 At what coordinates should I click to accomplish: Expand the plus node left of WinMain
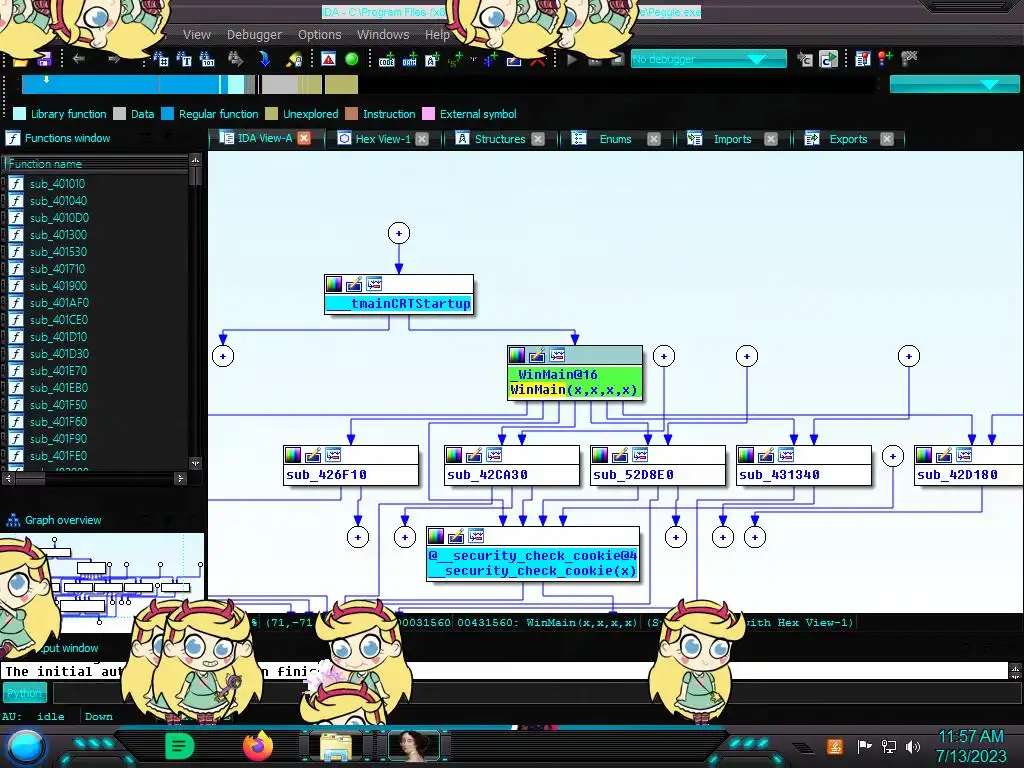coord(223,357)
